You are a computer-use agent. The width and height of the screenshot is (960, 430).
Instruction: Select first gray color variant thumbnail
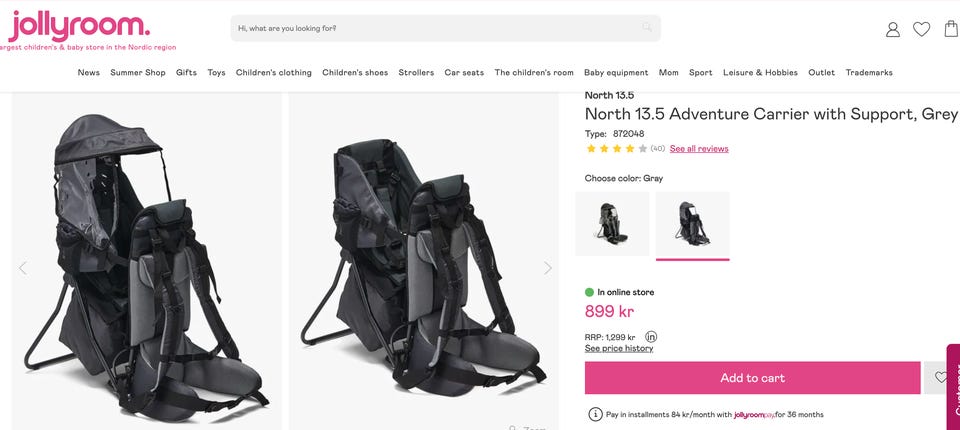(x=612, y=224)
